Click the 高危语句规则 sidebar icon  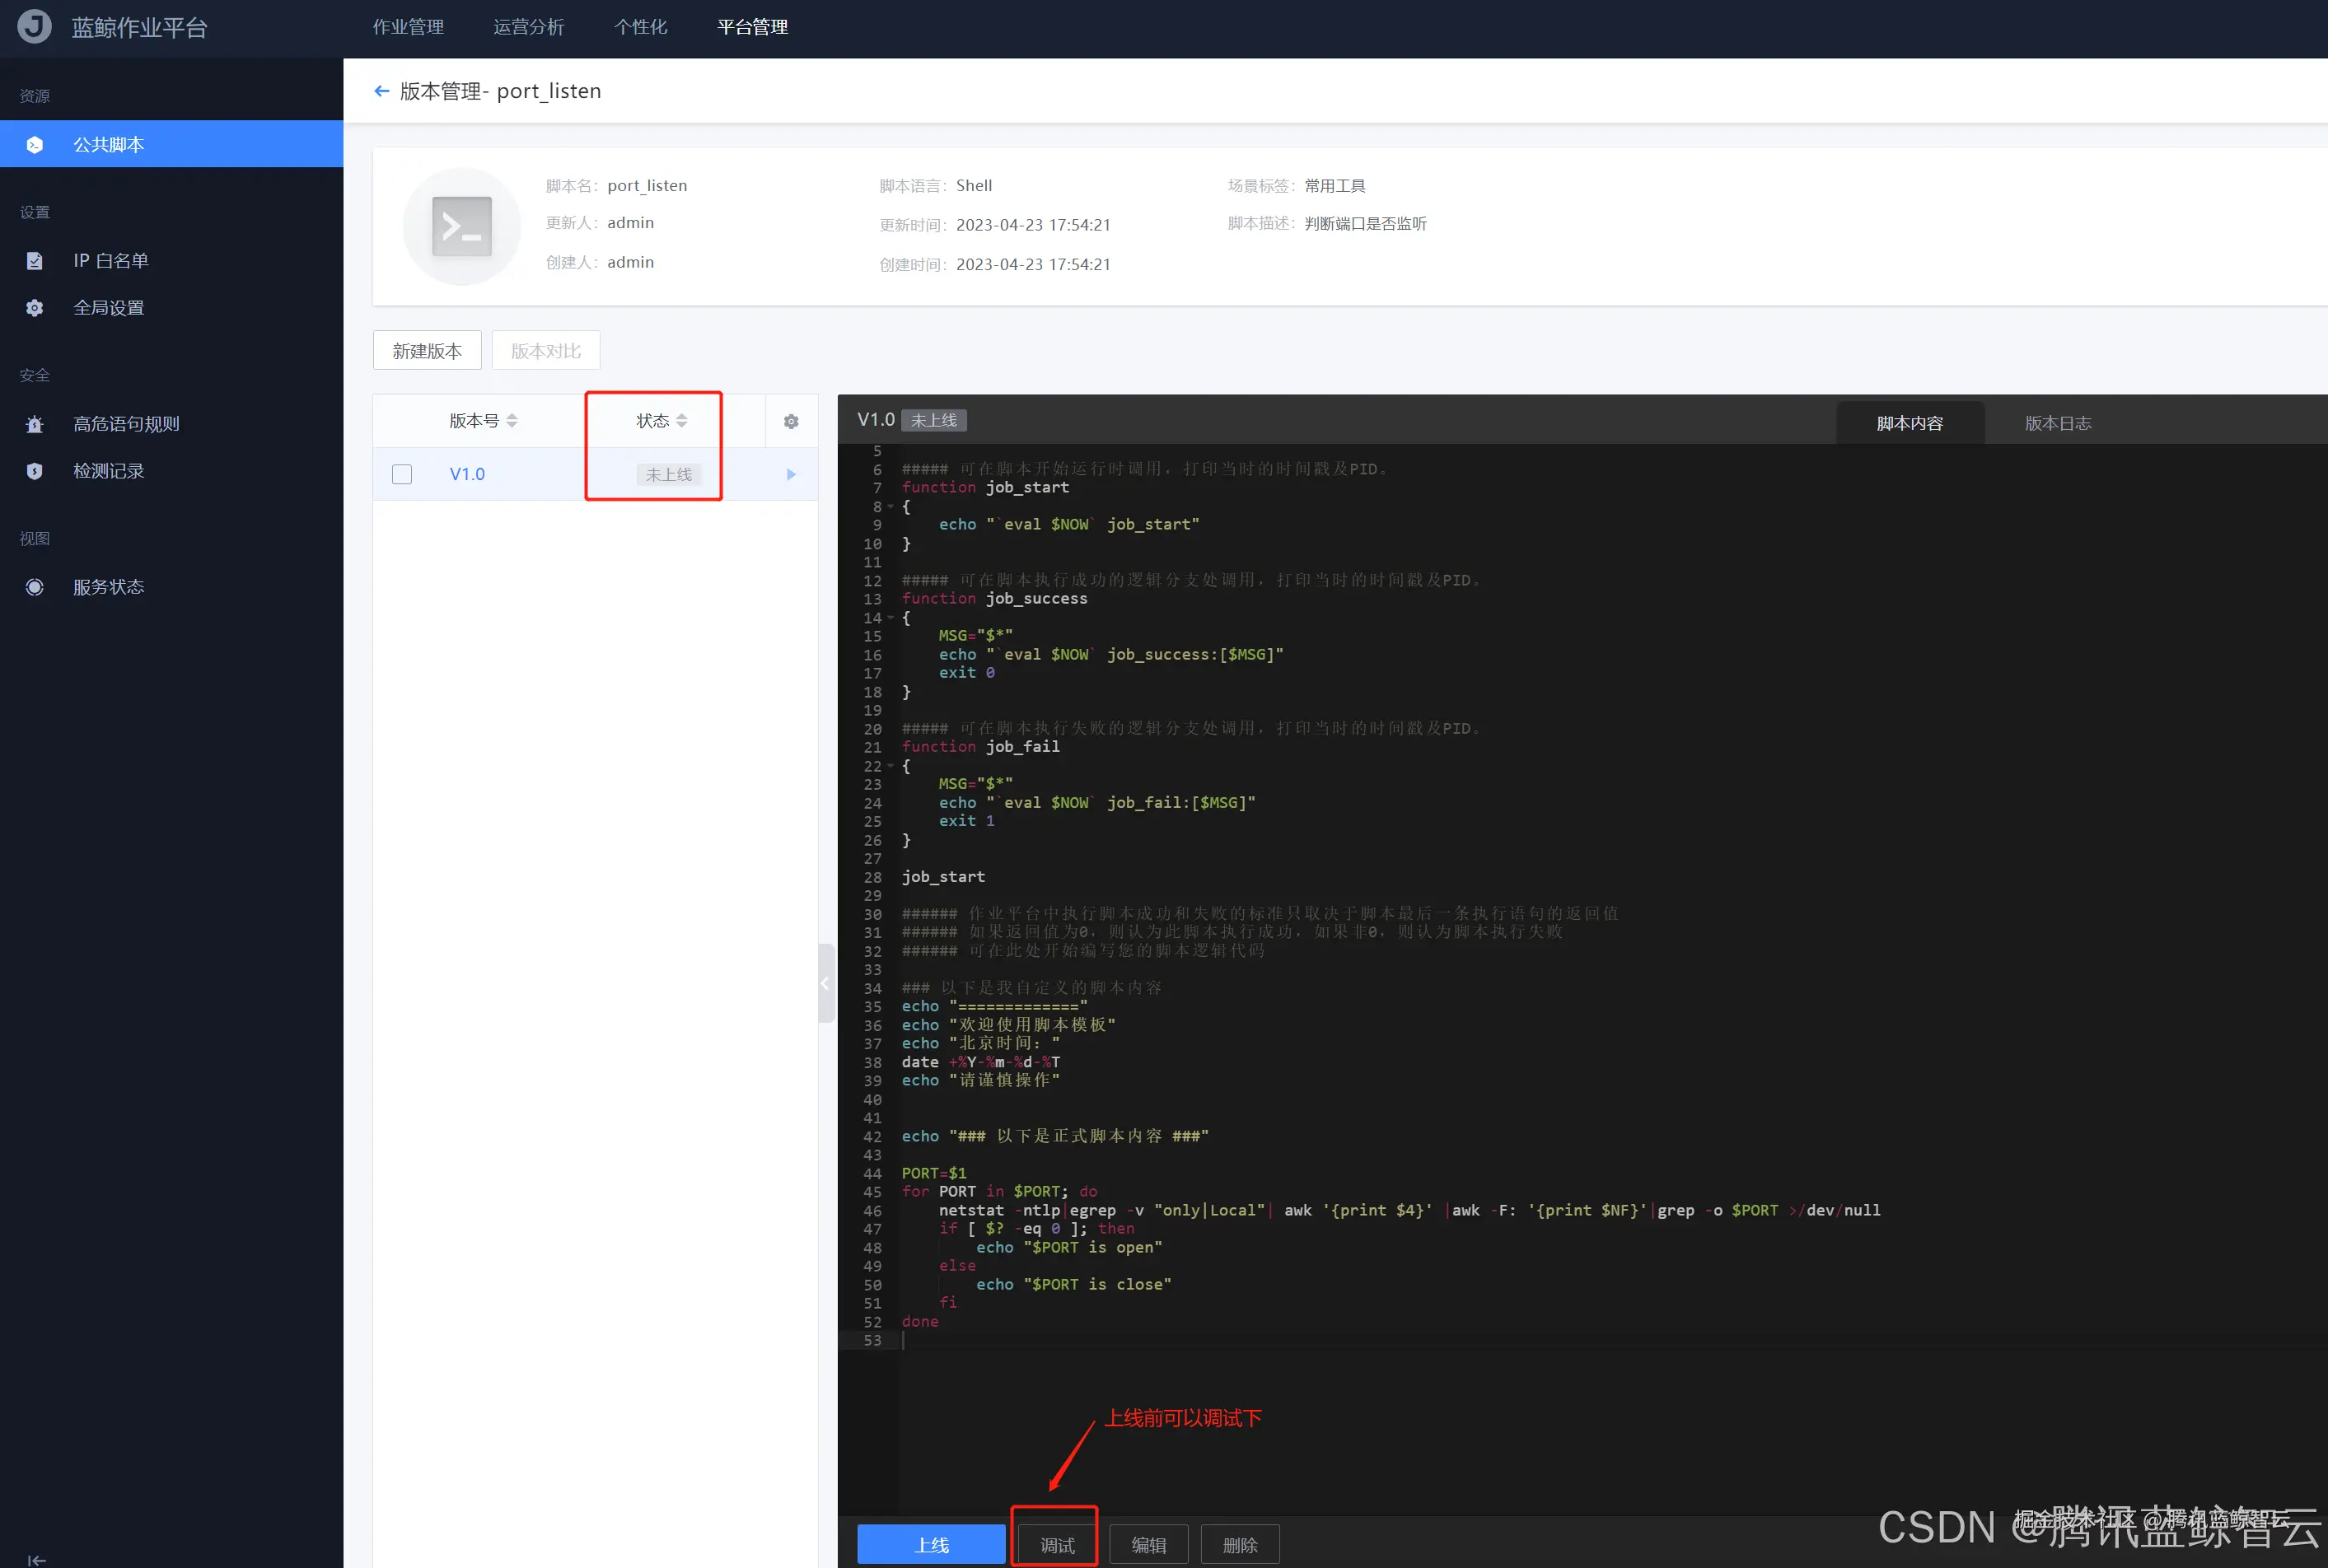(35, 424)
